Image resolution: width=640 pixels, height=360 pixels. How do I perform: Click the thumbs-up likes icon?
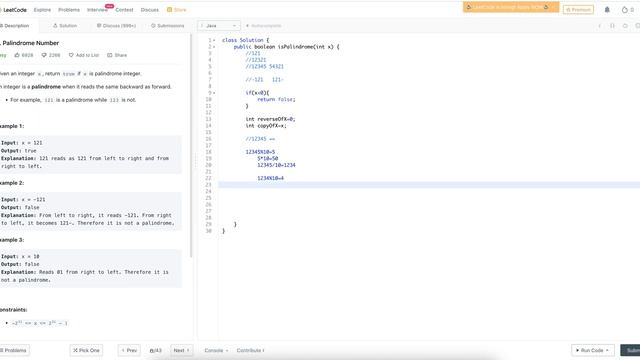(x=17, y=55)
